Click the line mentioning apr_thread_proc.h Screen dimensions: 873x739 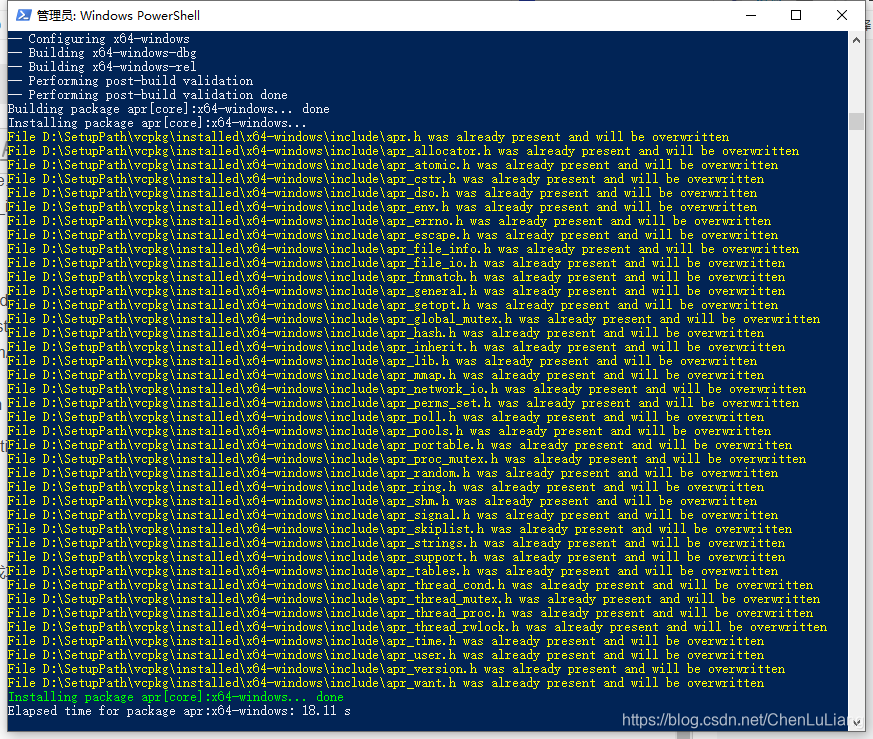click(x=410, y=613)
